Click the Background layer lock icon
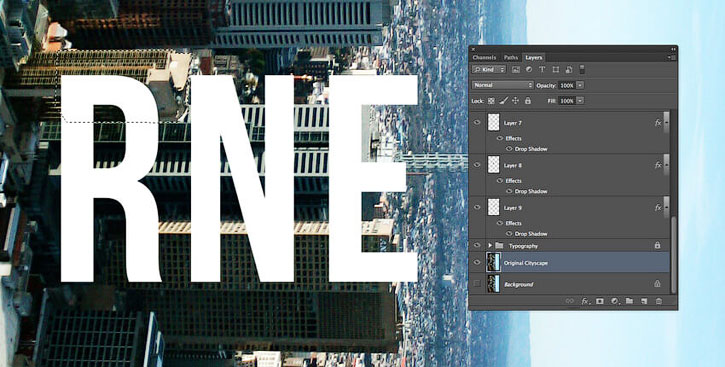 657,284
